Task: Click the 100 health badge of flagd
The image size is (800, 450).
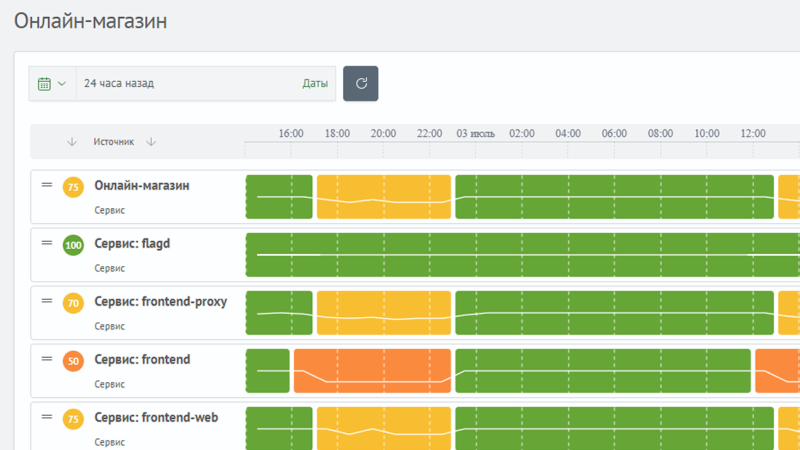Action: coord(73,245)
